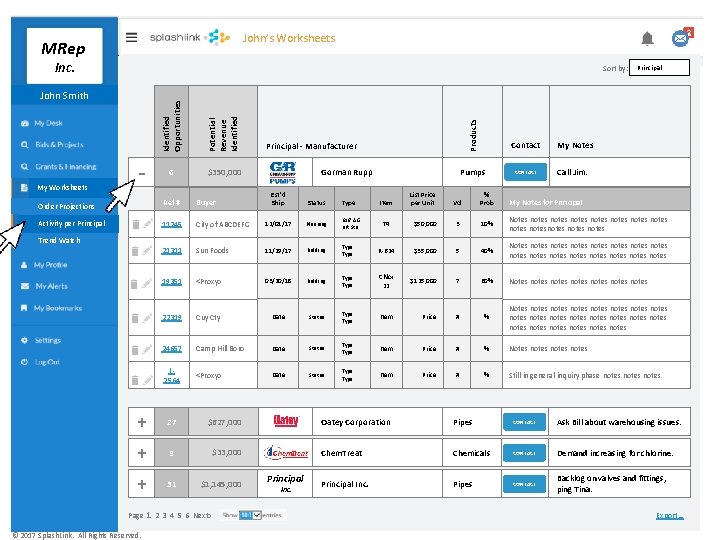
Task: Go to page 6
Action: (187, 516)
